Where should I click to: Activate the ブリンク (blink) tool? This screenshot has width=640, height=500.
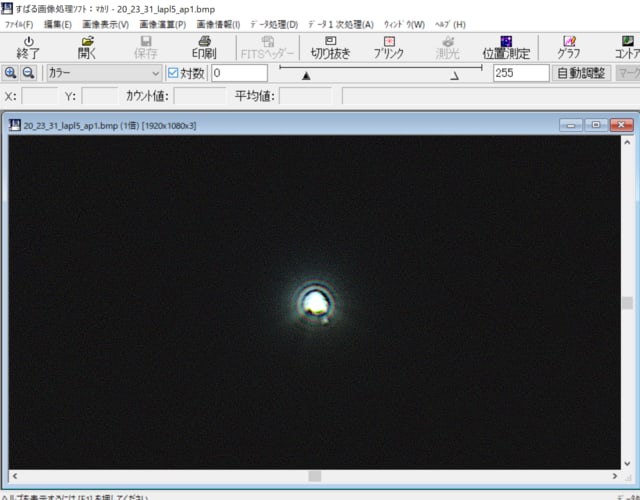click(389, 48)
